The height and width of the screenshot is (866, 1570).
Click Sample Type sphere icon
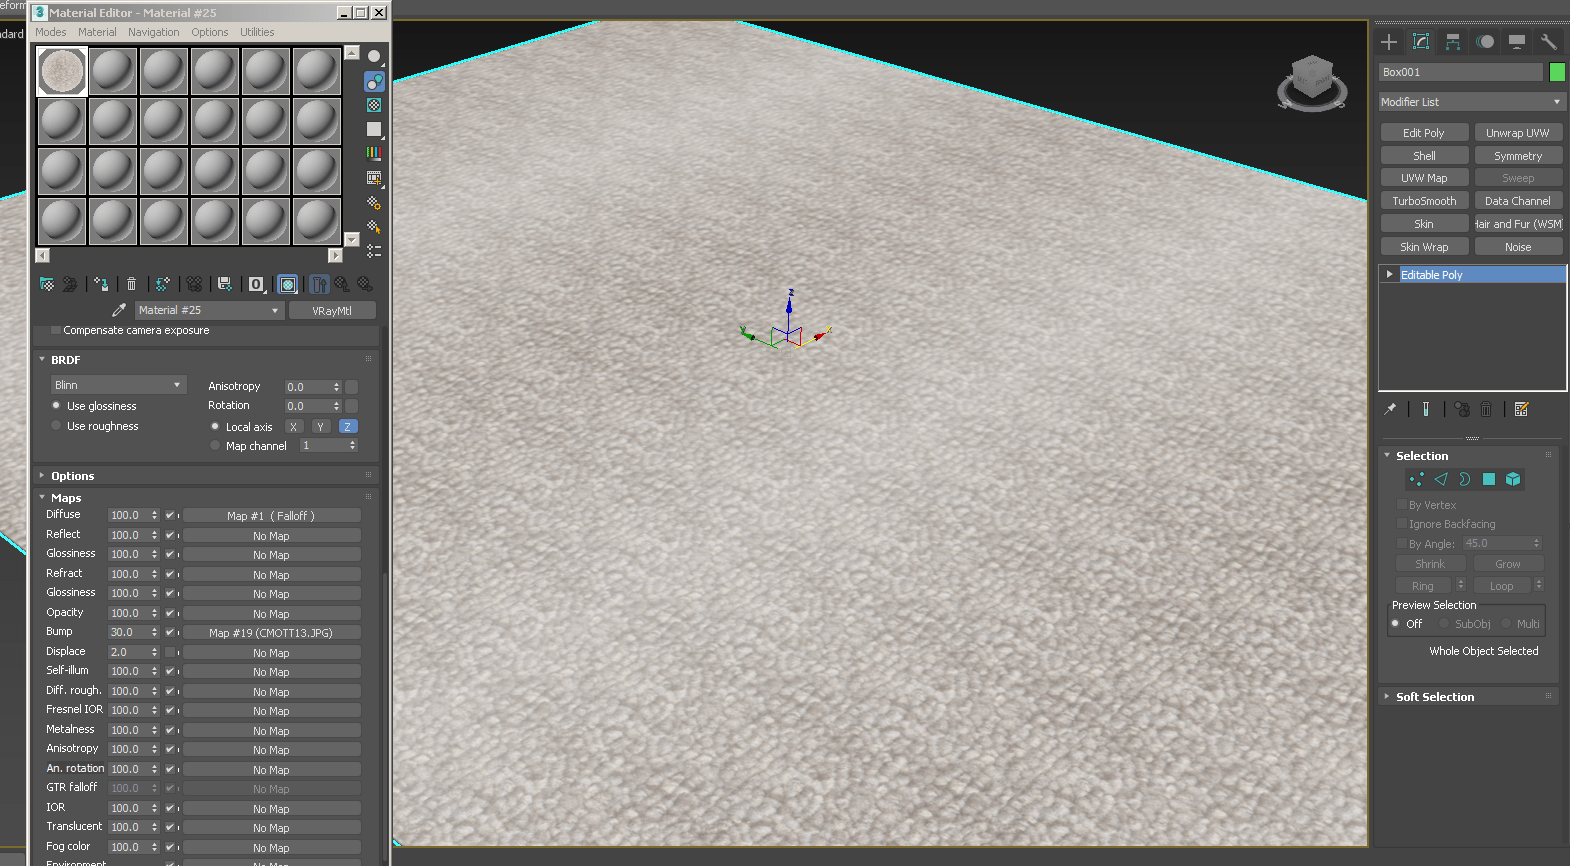click(374, 56)
